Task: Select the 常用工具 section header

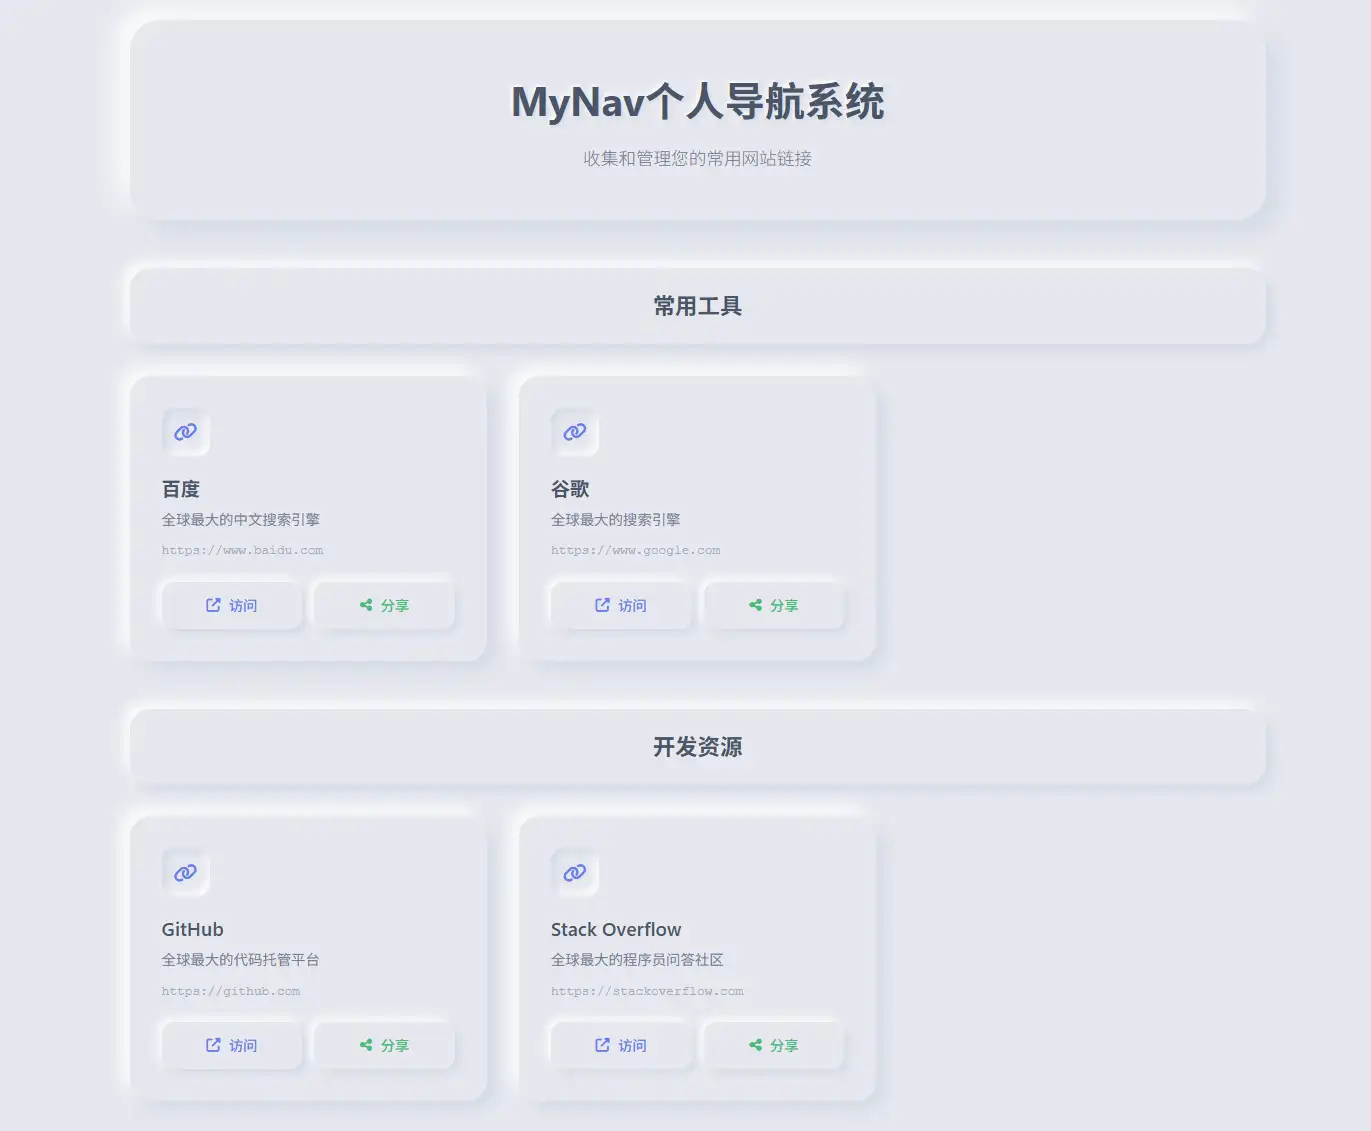Action: click(x=697, y=306)
